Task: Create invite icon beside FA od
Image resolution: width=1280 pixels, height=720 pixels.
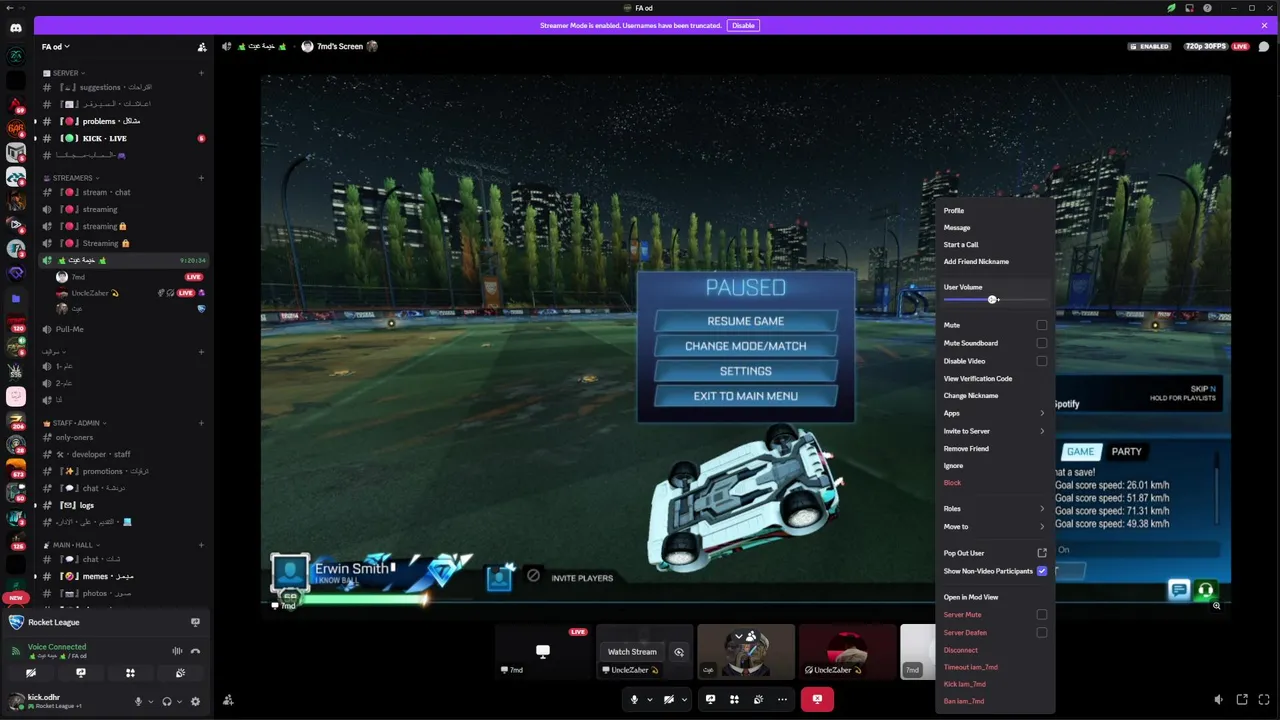Action: tap(202, 47)
